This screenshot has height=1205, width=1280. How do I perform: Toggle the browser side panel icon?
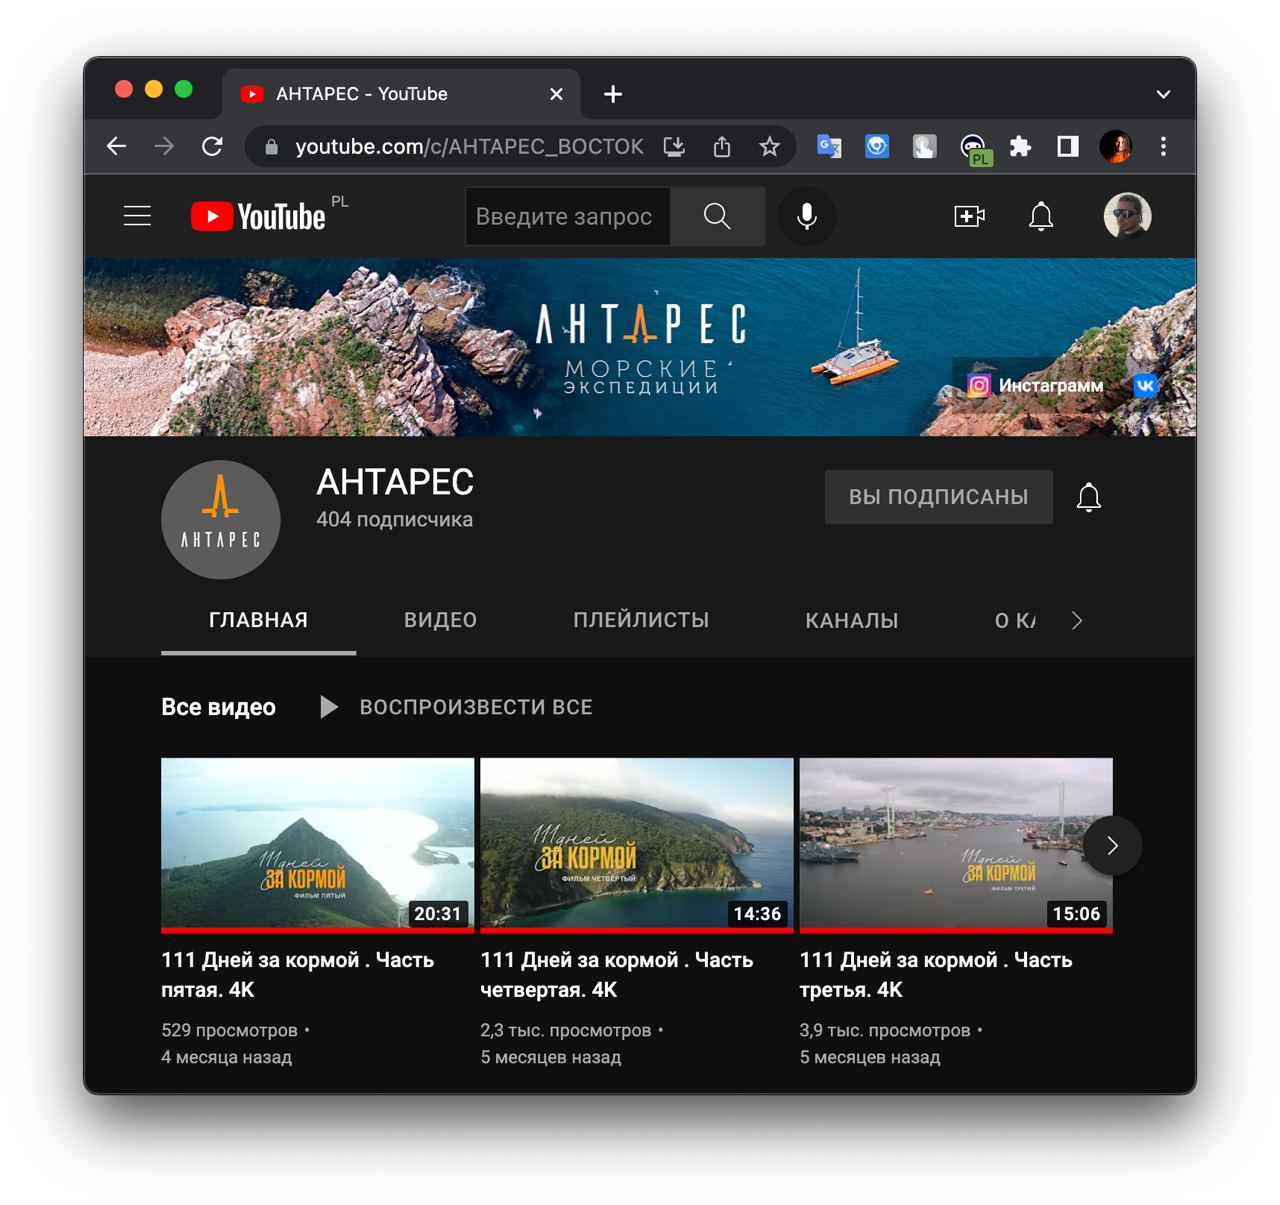click(1068, 147)
